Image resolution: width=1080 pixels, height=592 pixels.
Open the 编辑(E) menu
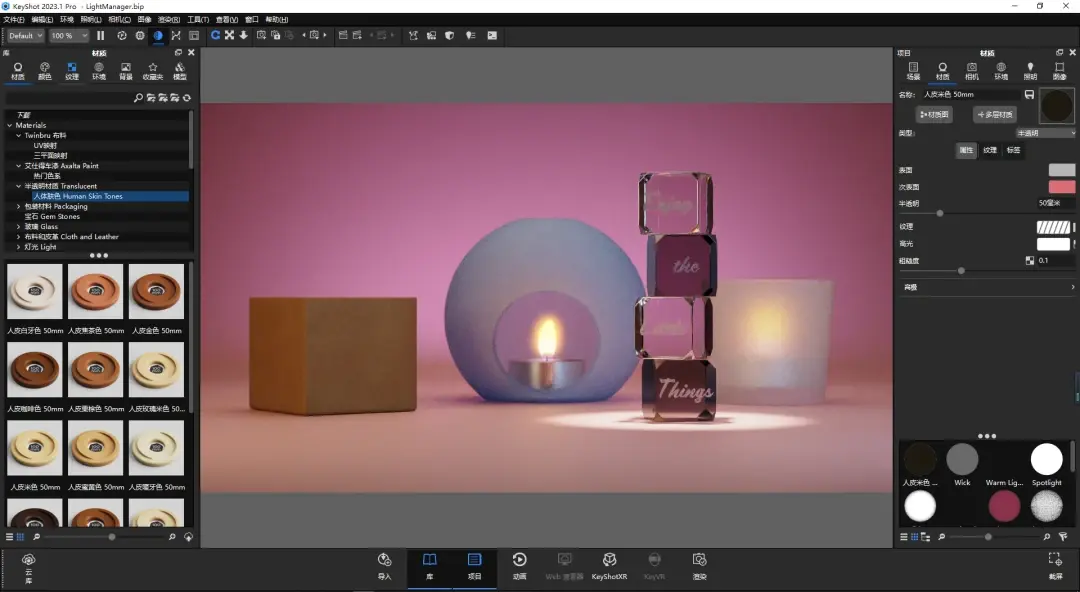(x=42, y=19)
